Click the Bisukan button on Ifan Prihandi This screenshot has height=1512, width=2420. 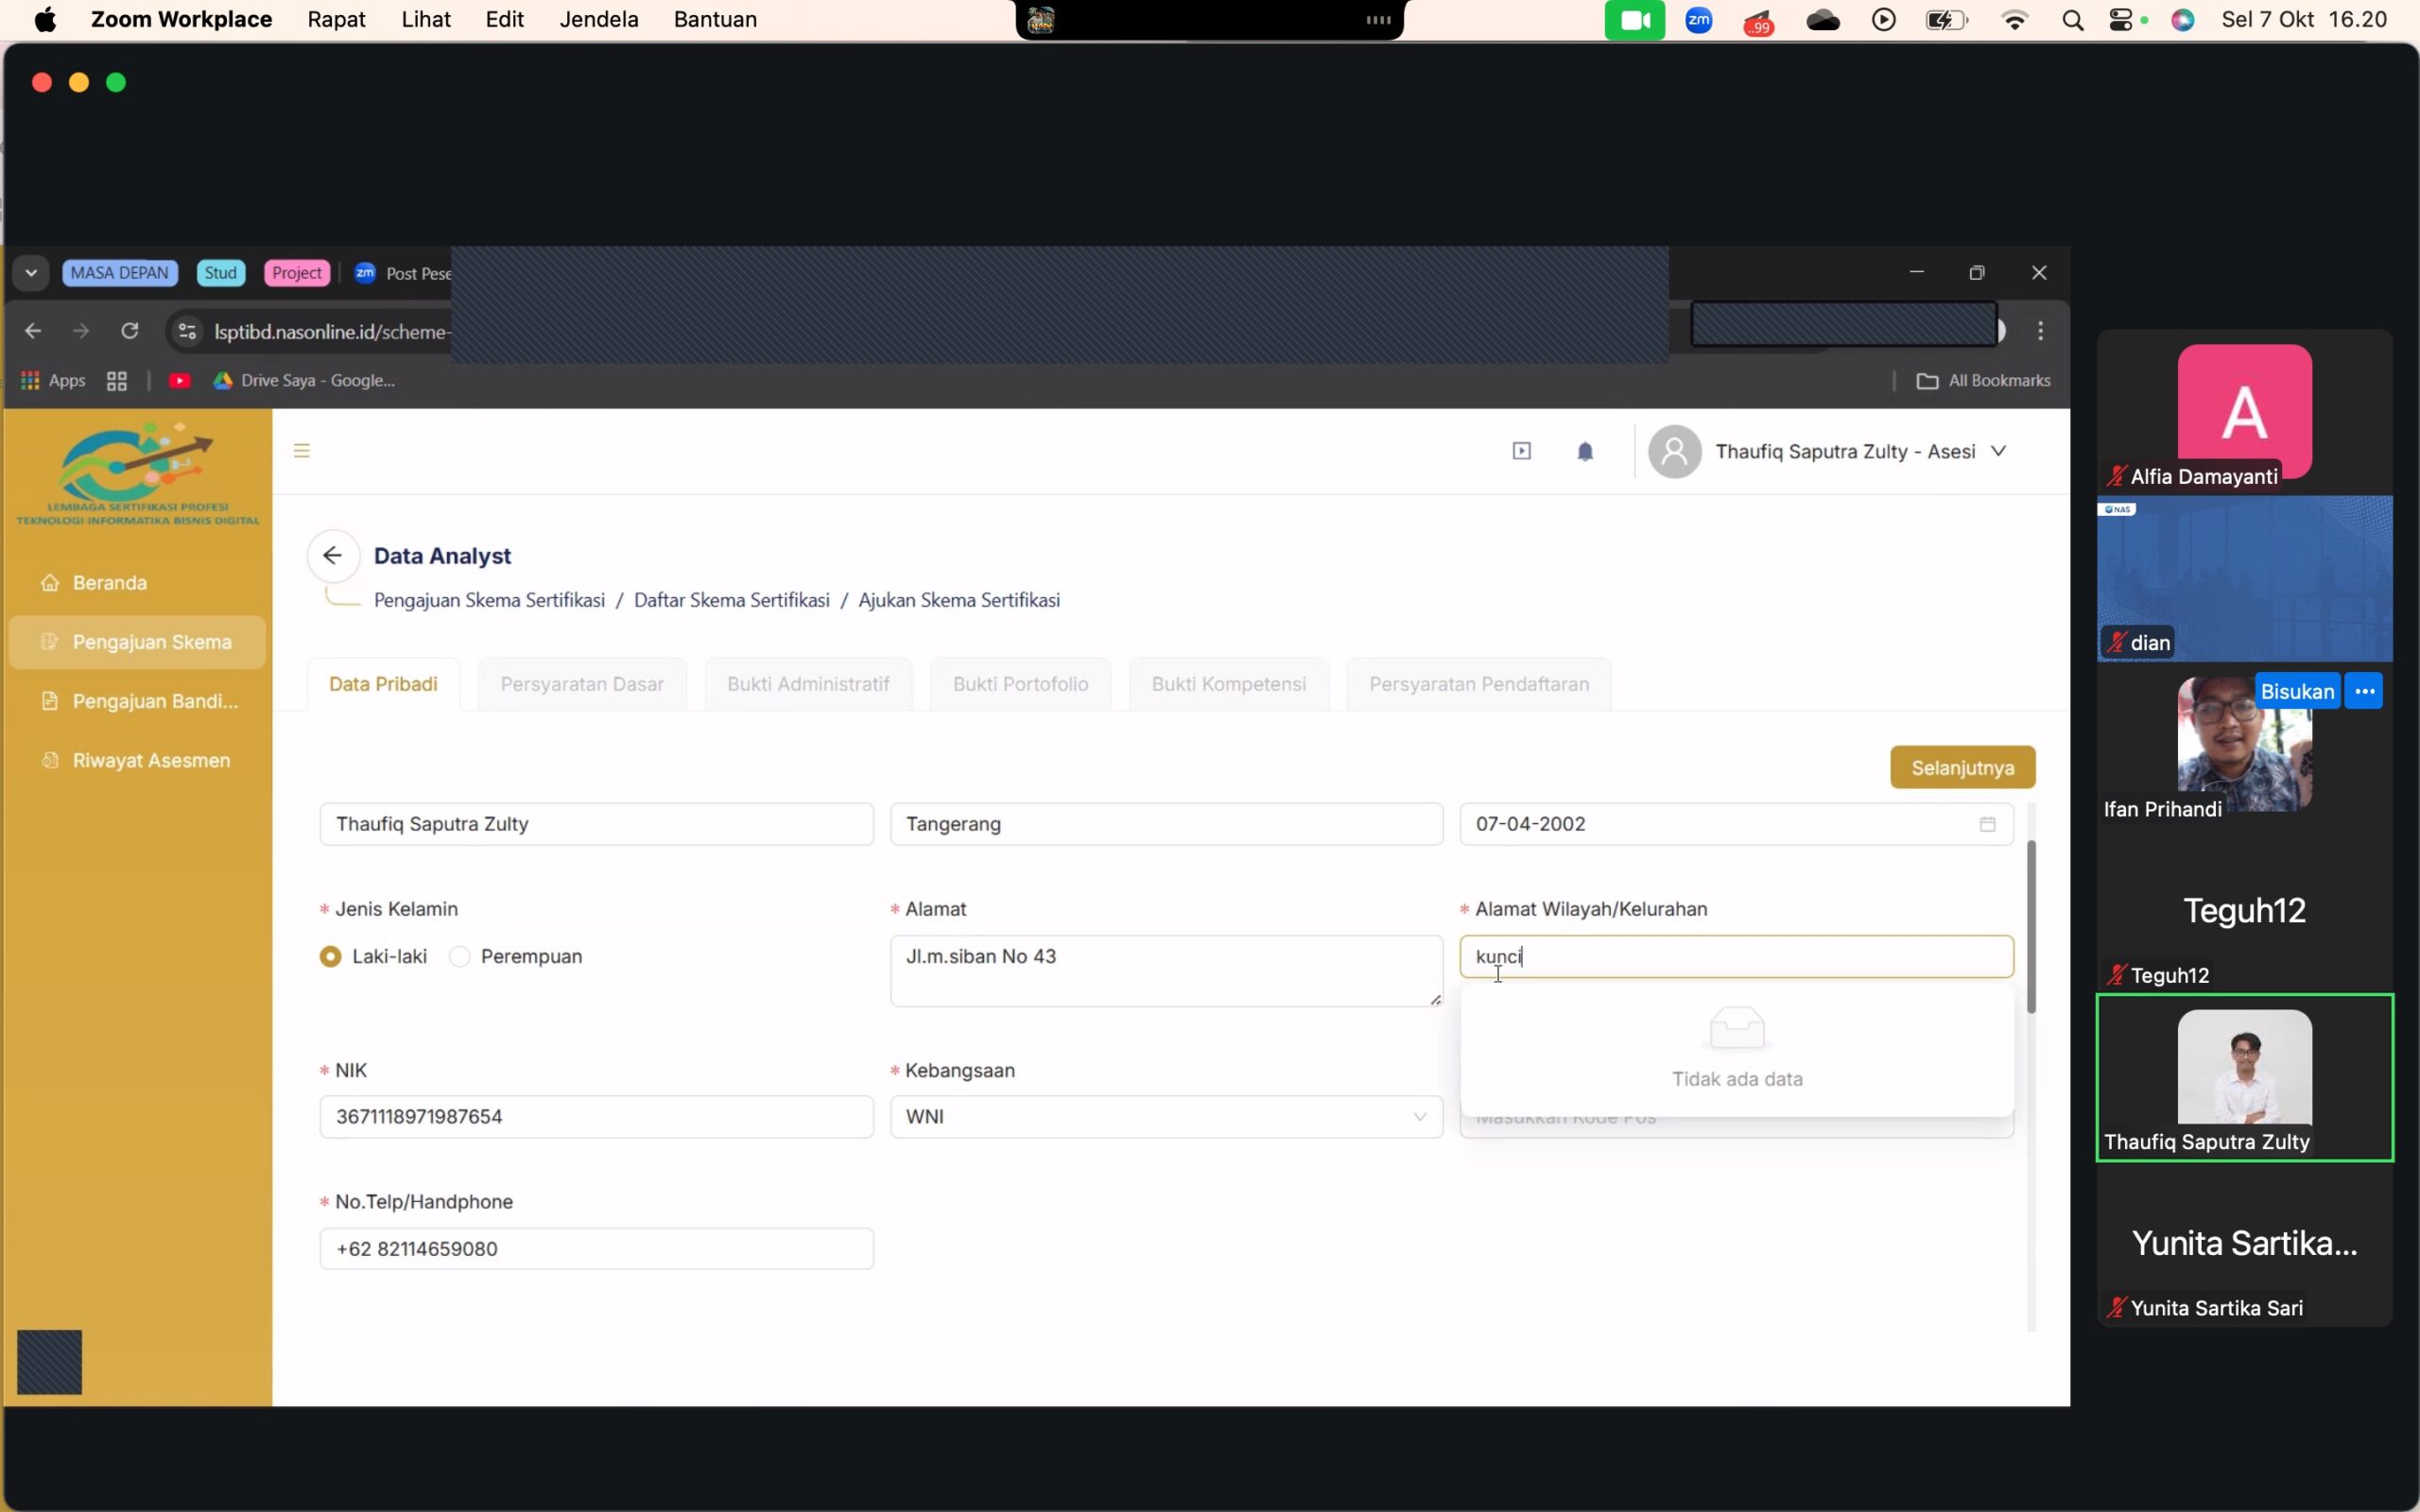2297,691
